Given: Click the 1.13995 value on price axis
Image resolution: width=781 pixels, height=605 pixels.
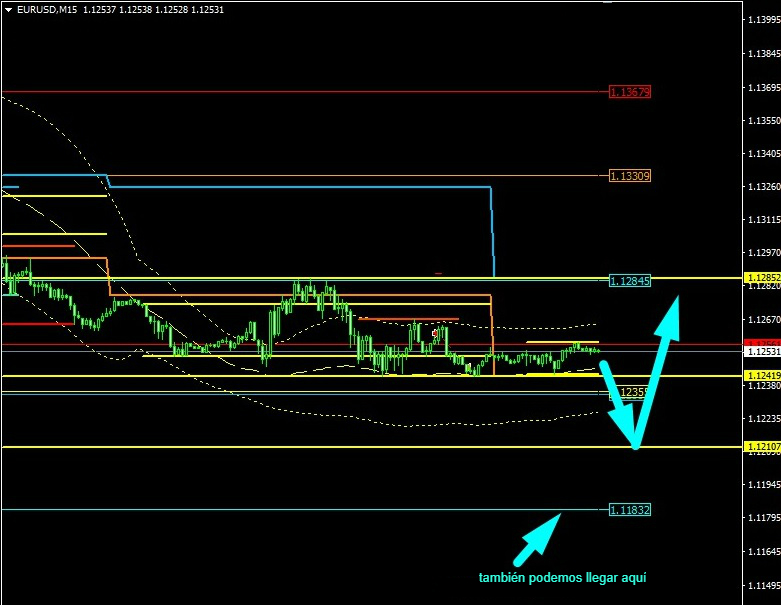Looking at the screenshot, I should point(762,19).
